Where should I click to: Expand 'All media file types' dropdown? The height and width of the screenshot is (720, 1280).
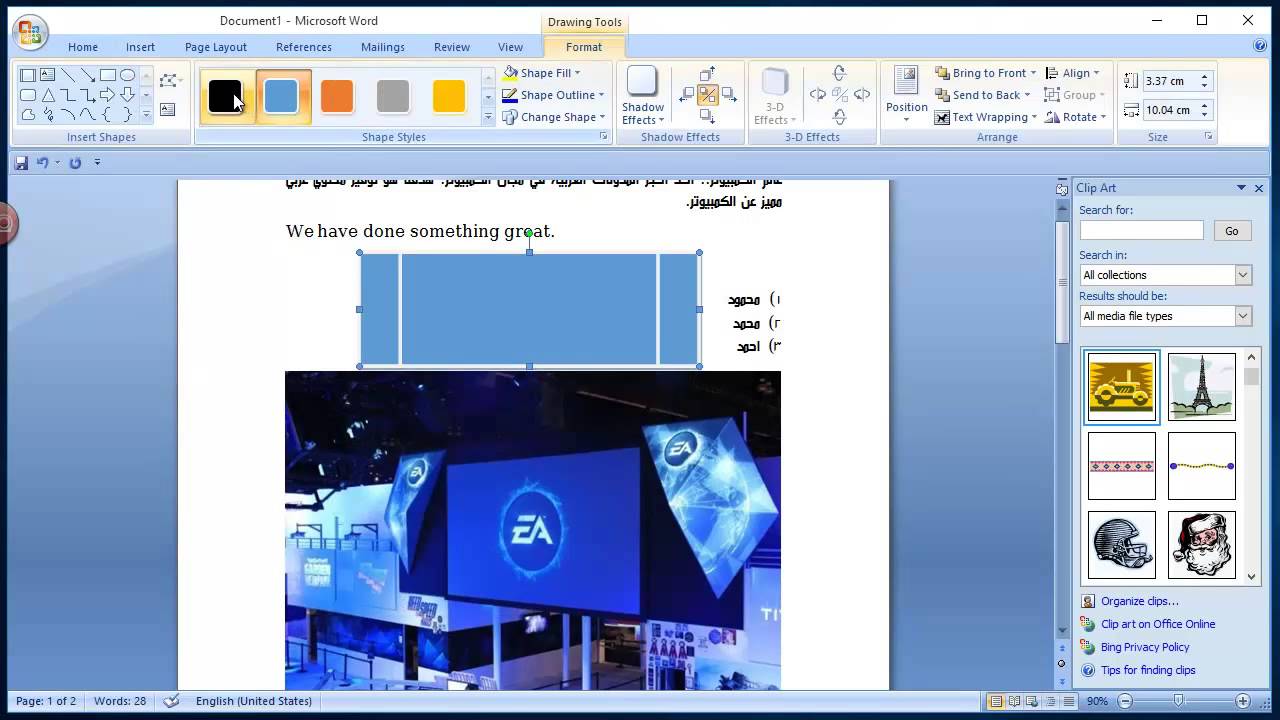(1243, 316)
